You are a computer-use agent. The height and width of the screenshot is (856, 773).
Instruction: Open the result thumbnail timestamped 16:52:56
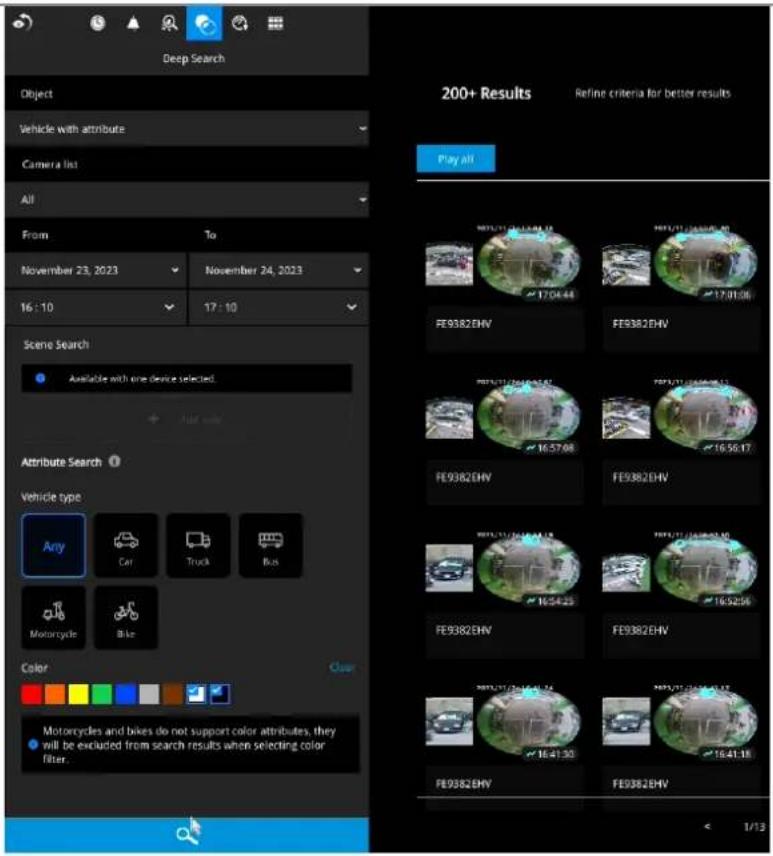[680, 570]
